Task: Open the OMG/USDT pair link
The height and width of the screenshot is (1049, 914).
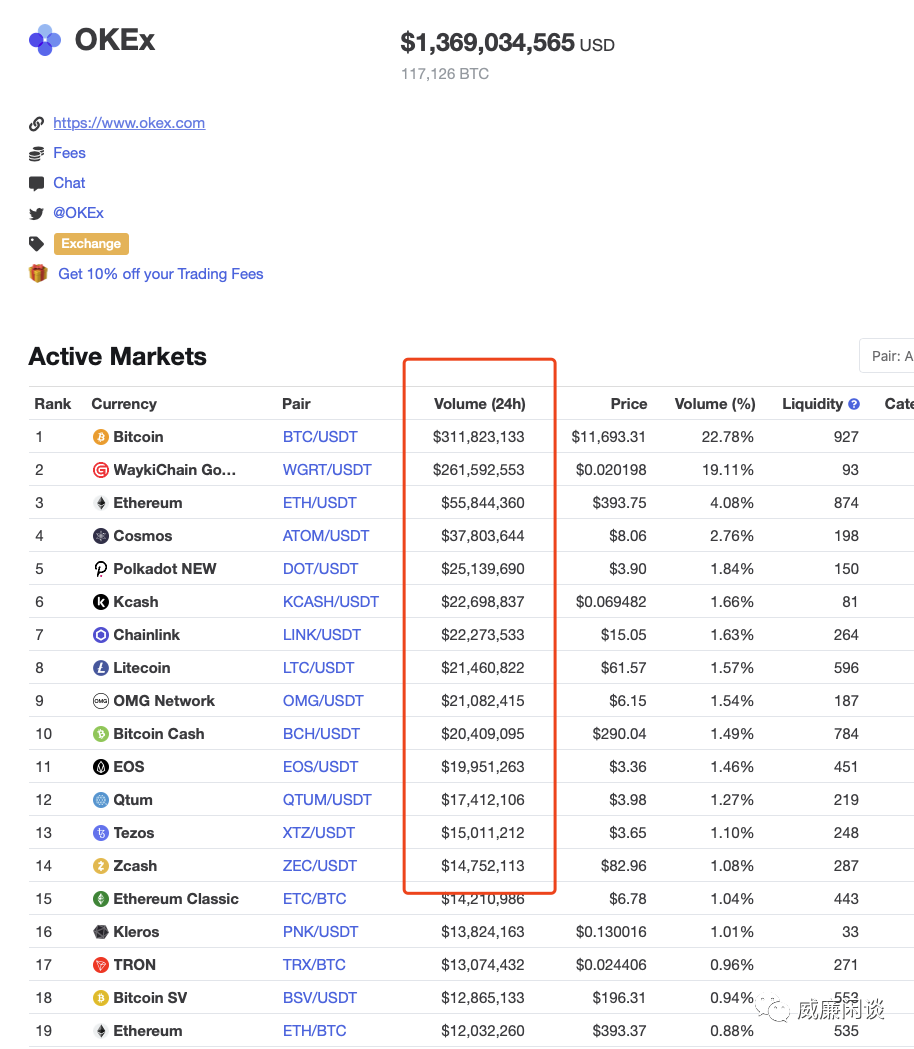Action: pyautogui.click(x=323, y=701)
